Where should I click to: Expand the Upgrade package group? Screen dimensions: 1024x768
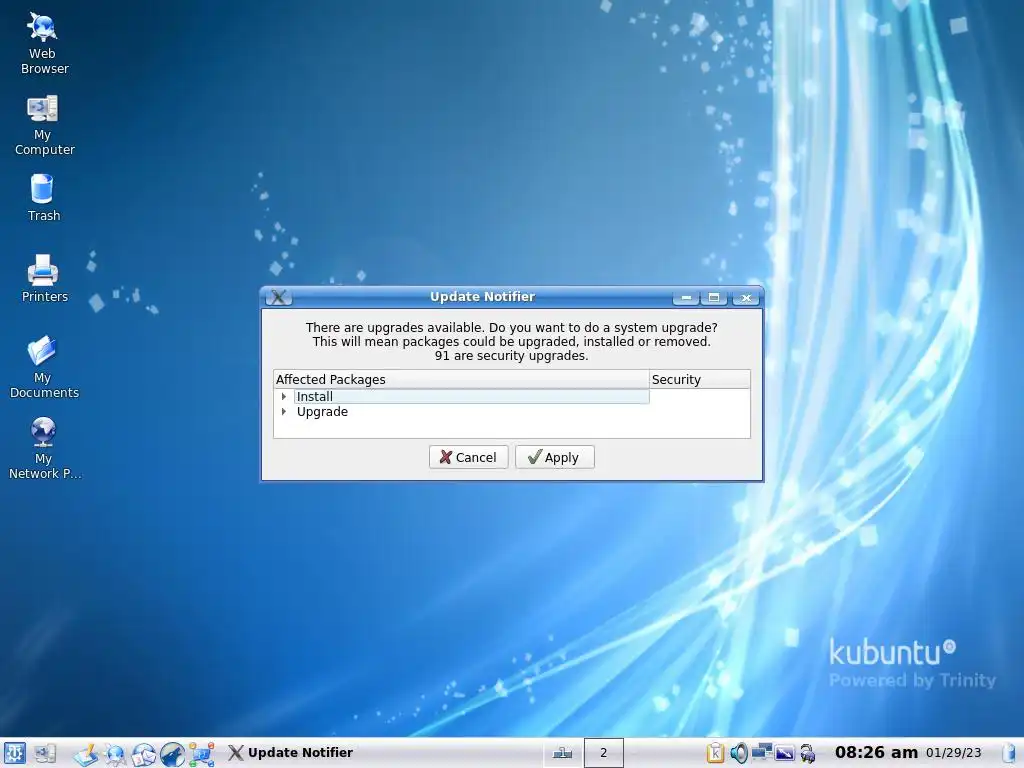(x=283, y=411)
